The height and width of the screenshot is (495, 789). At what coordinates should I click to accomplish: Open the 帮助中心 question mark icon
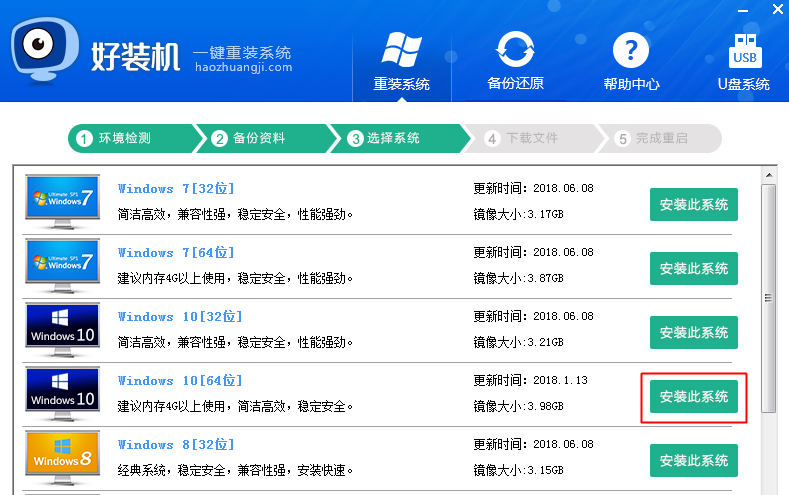point(630,50)
